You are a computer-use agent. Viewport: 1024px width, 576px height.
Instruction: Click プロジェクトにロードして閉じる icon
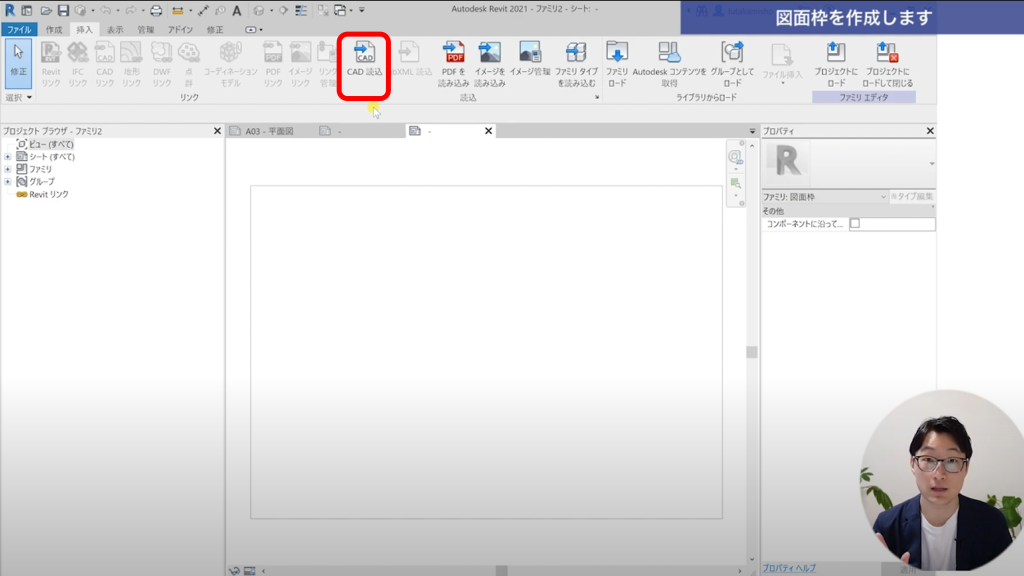click(x=887, y=54)
